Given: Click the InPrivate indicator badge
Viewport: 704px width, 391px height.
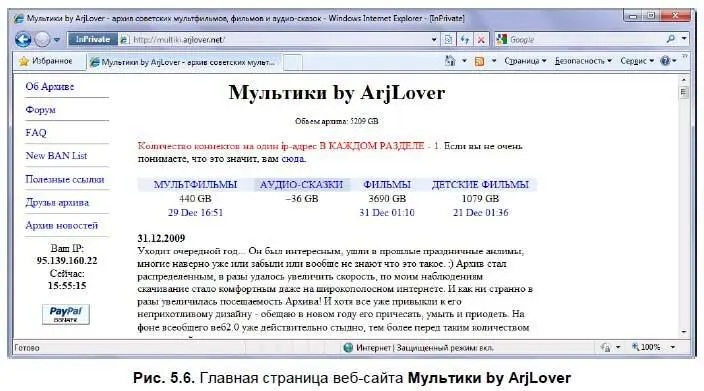Looking at the screenshot, I should [92, 40].
